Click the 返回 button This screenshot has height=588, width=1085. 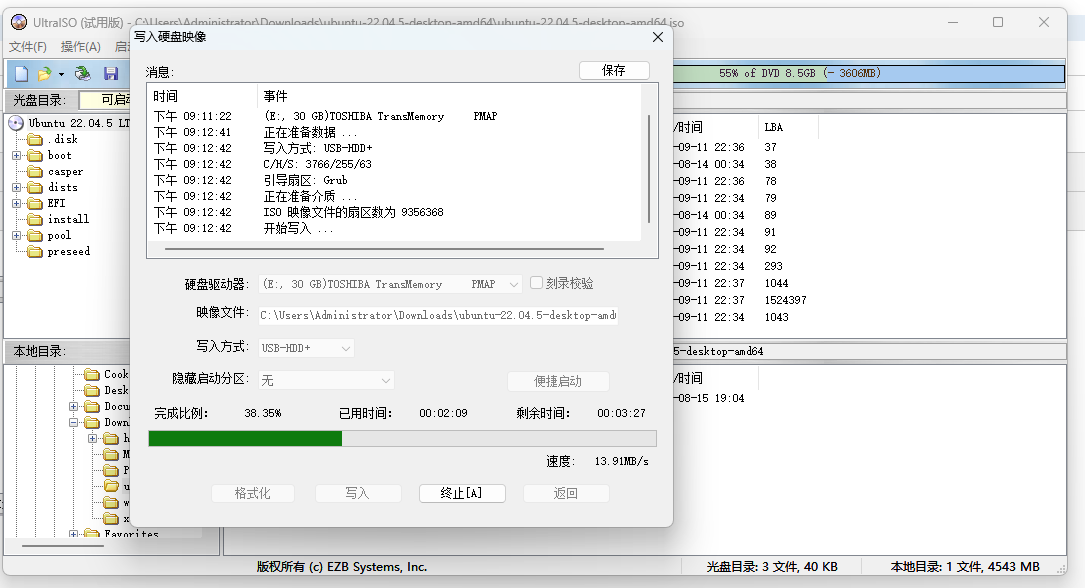click(565, 493)
